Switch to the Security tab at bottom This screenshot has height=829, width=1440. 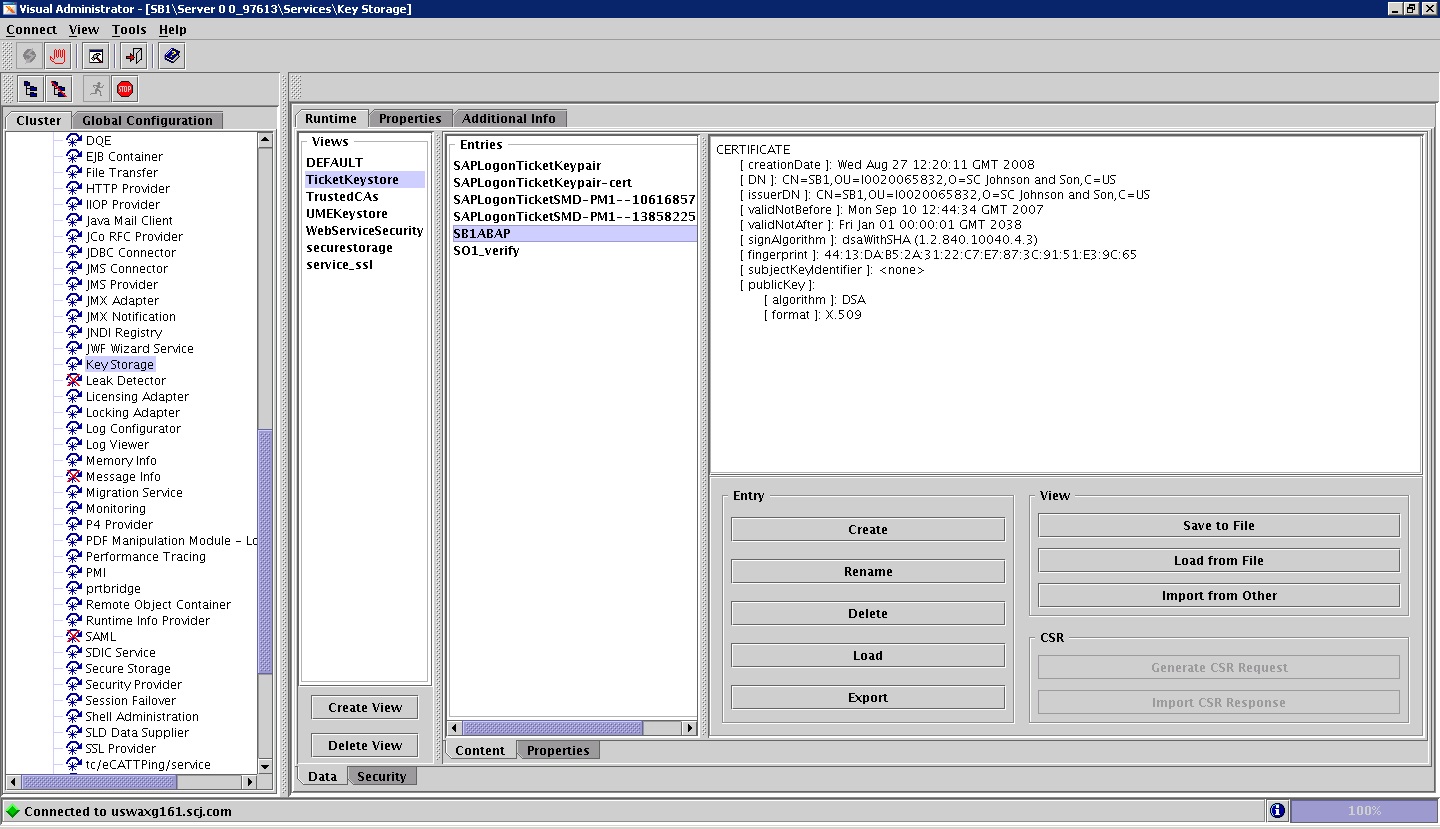click(383, 776)
